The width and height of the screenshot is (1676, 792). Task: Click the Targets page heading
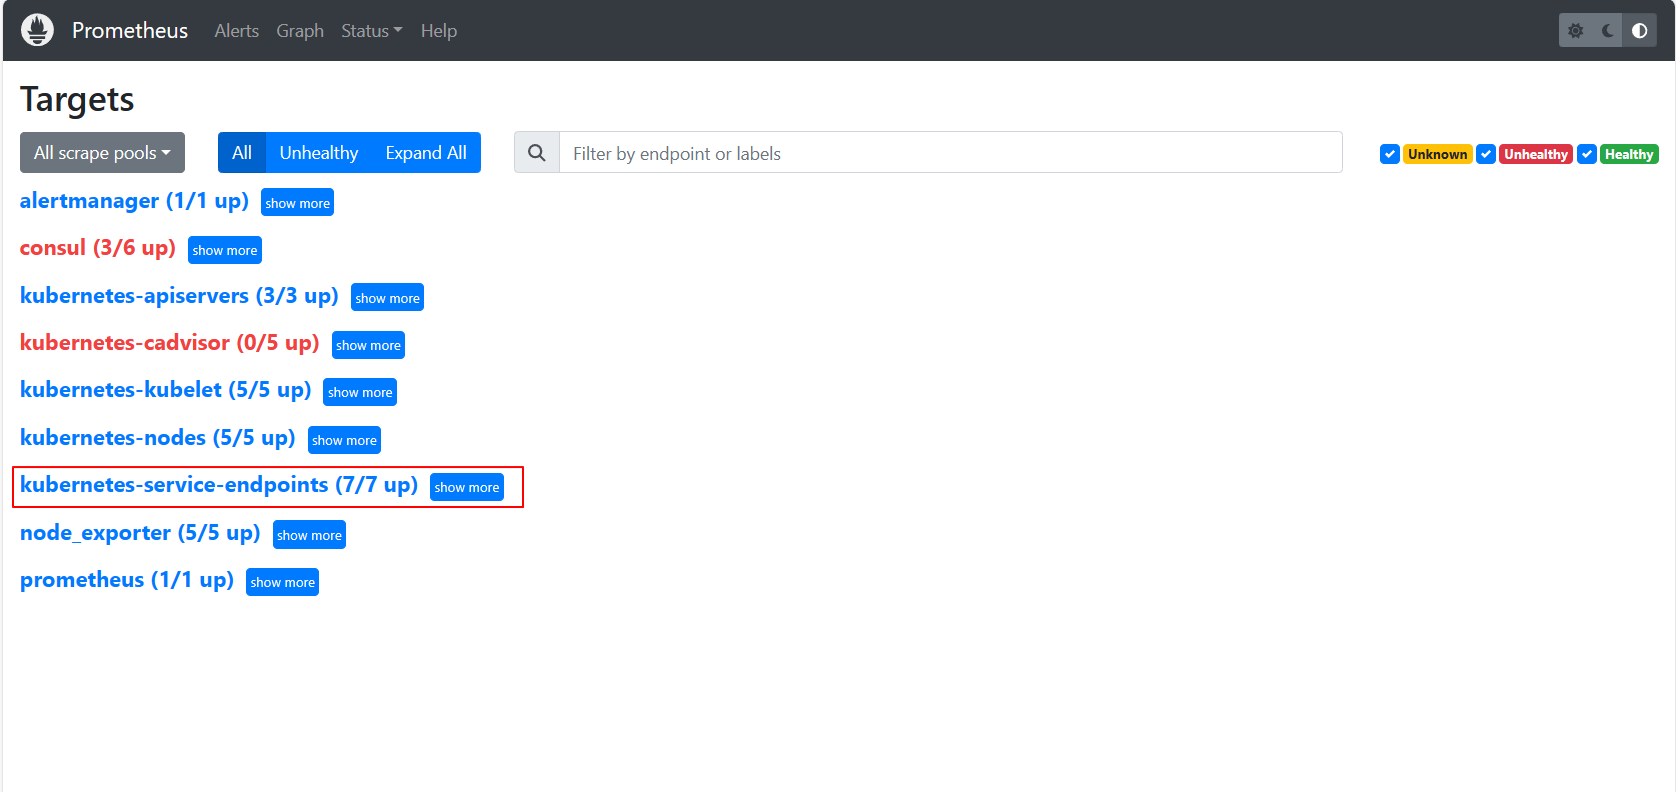[77, 100]
